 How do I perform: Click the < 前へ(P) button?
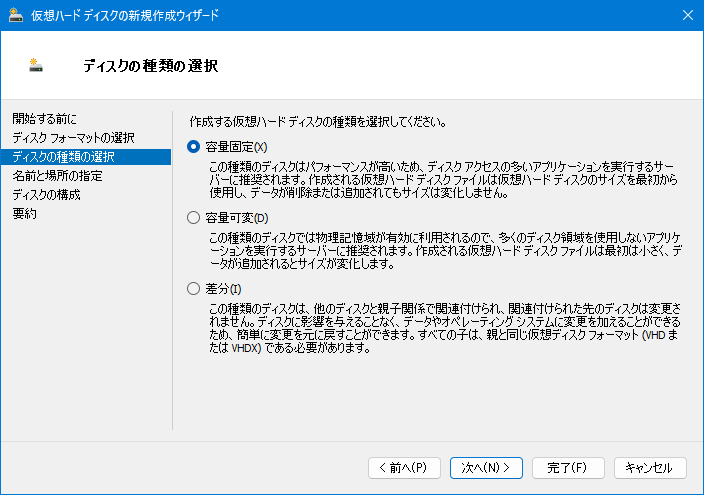point(404,468)
